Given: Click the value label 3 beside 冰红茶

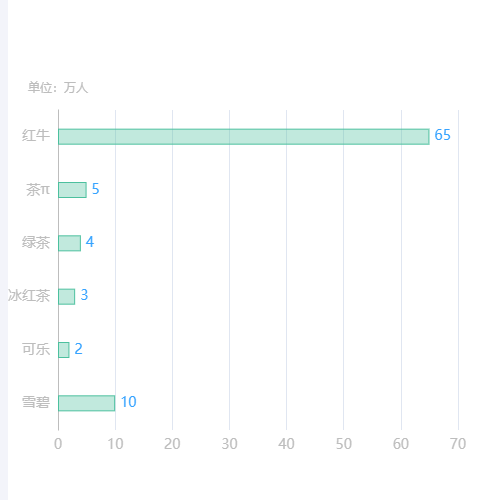Looking at the screenshot, I should click(x=84, y=295).
